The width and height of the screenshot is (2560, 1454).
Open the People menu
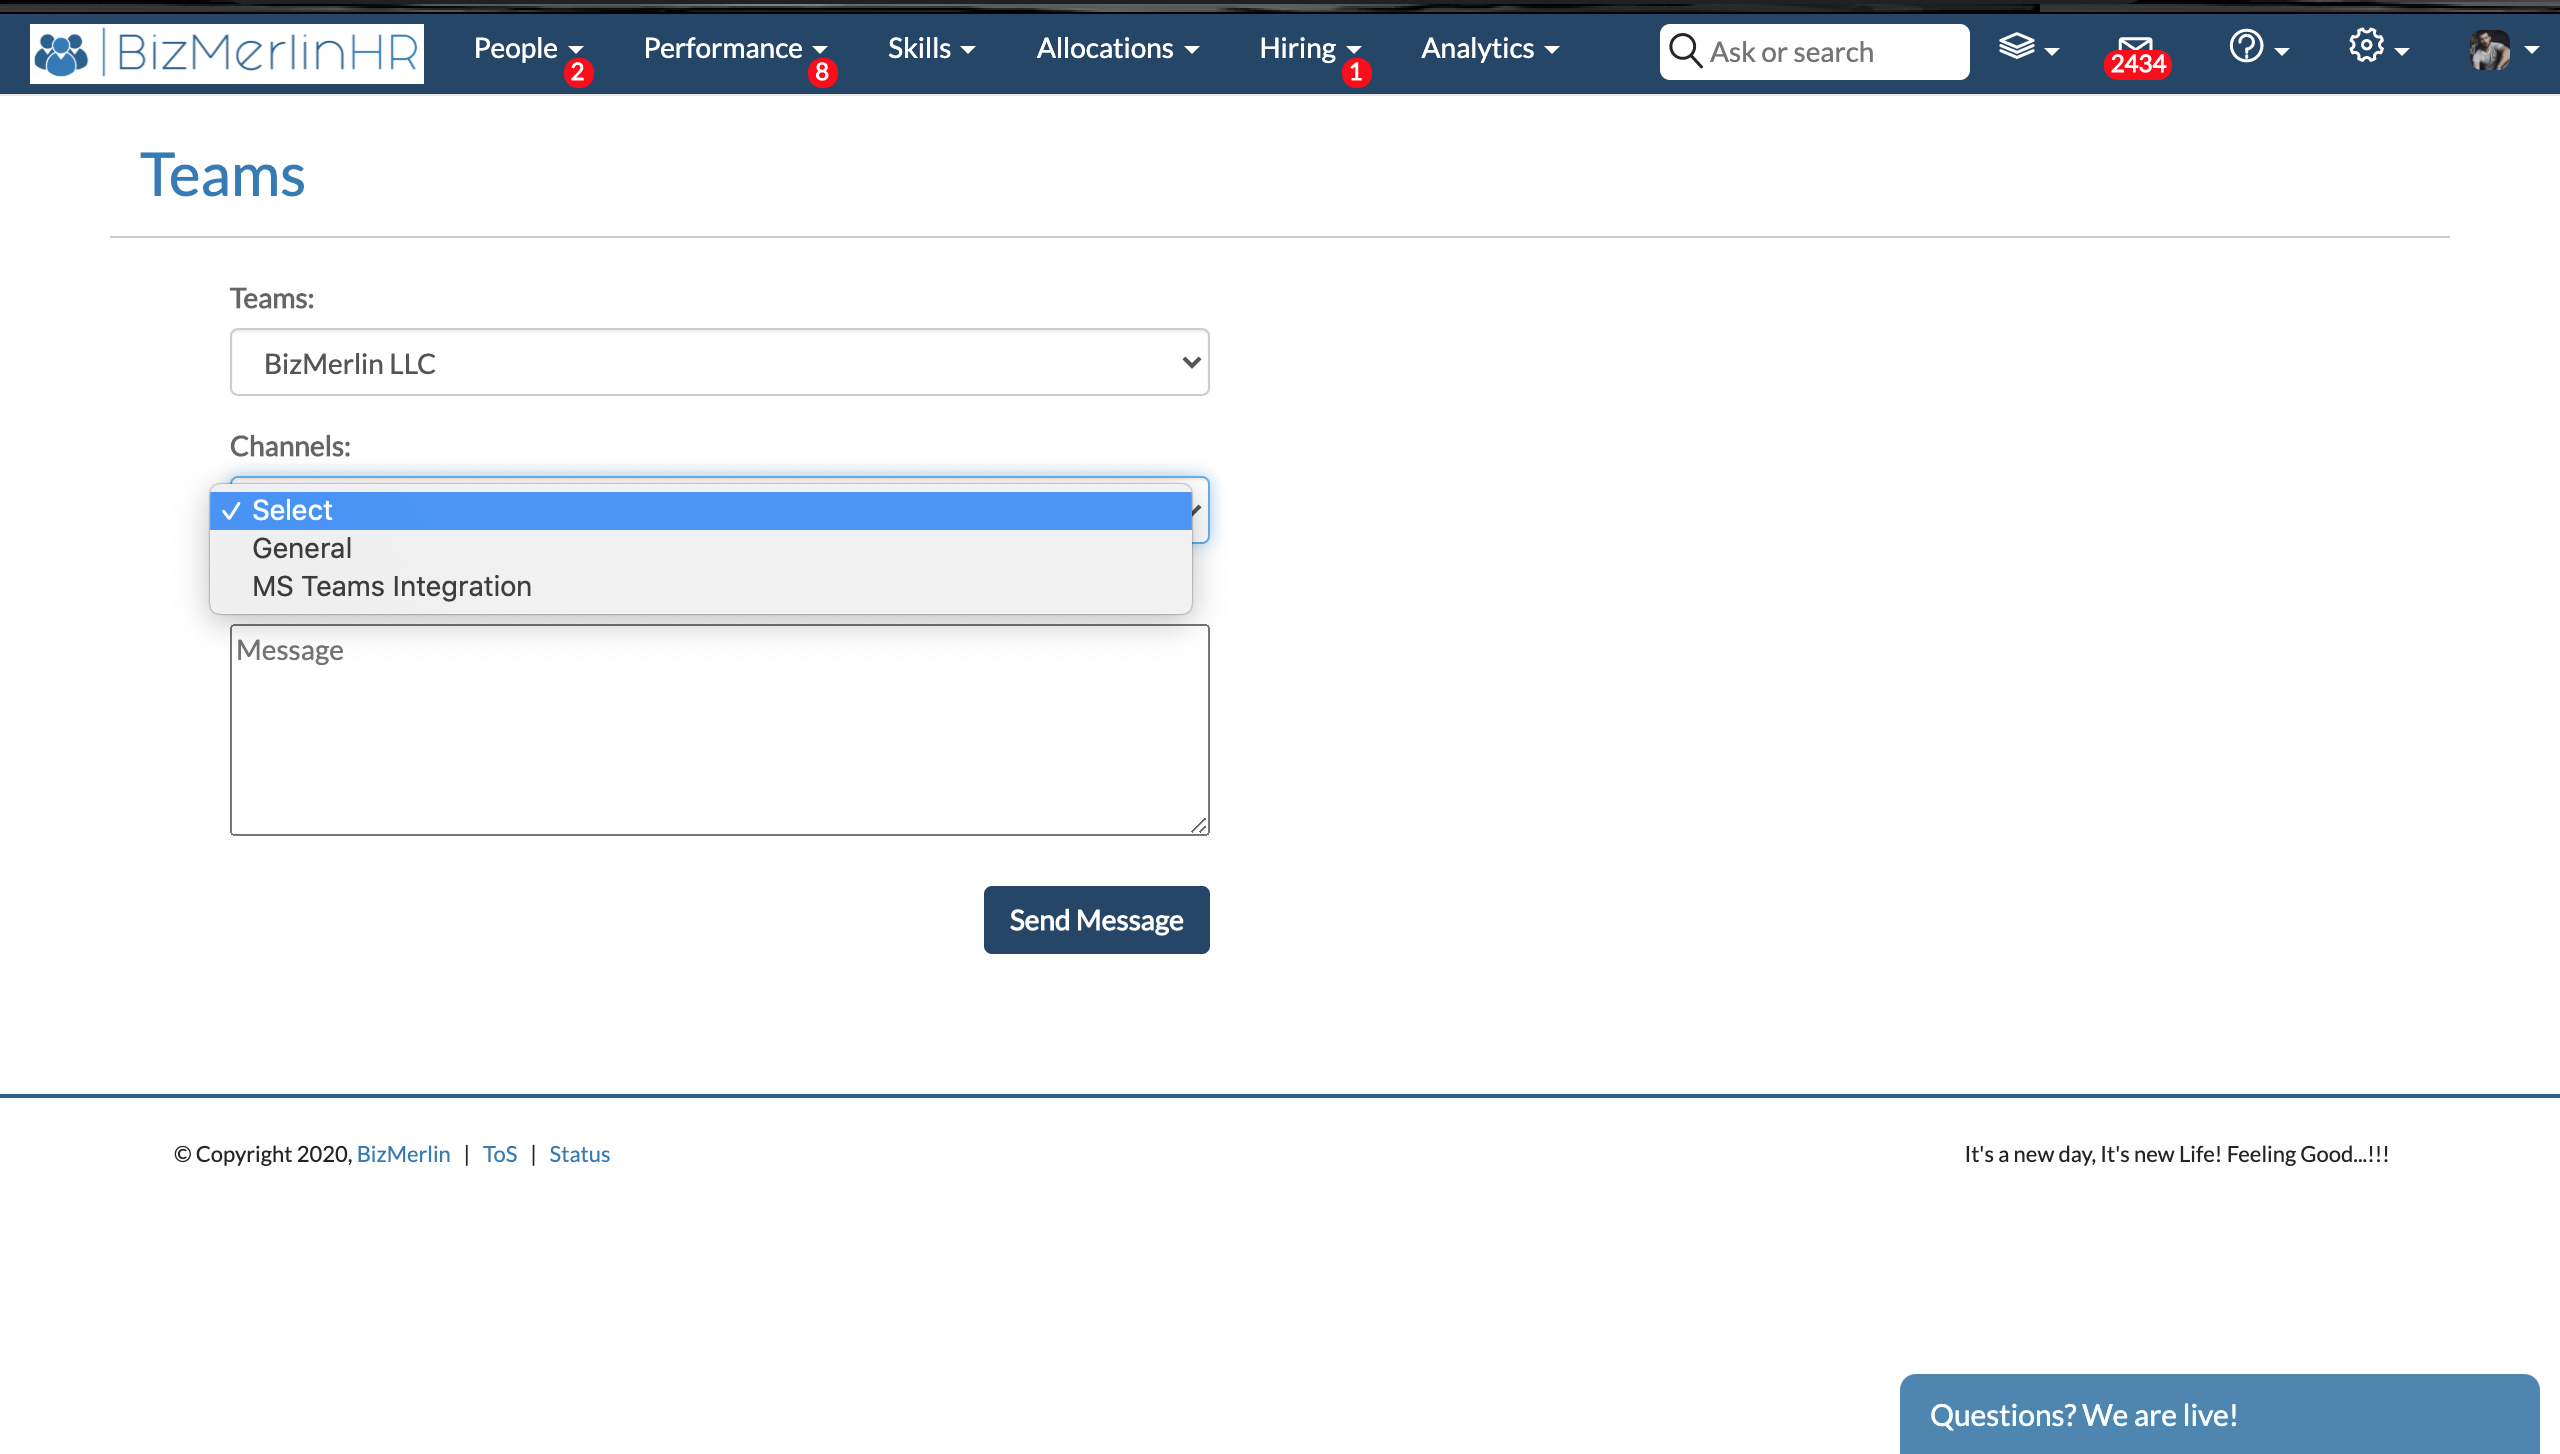[x=528, y=48]
